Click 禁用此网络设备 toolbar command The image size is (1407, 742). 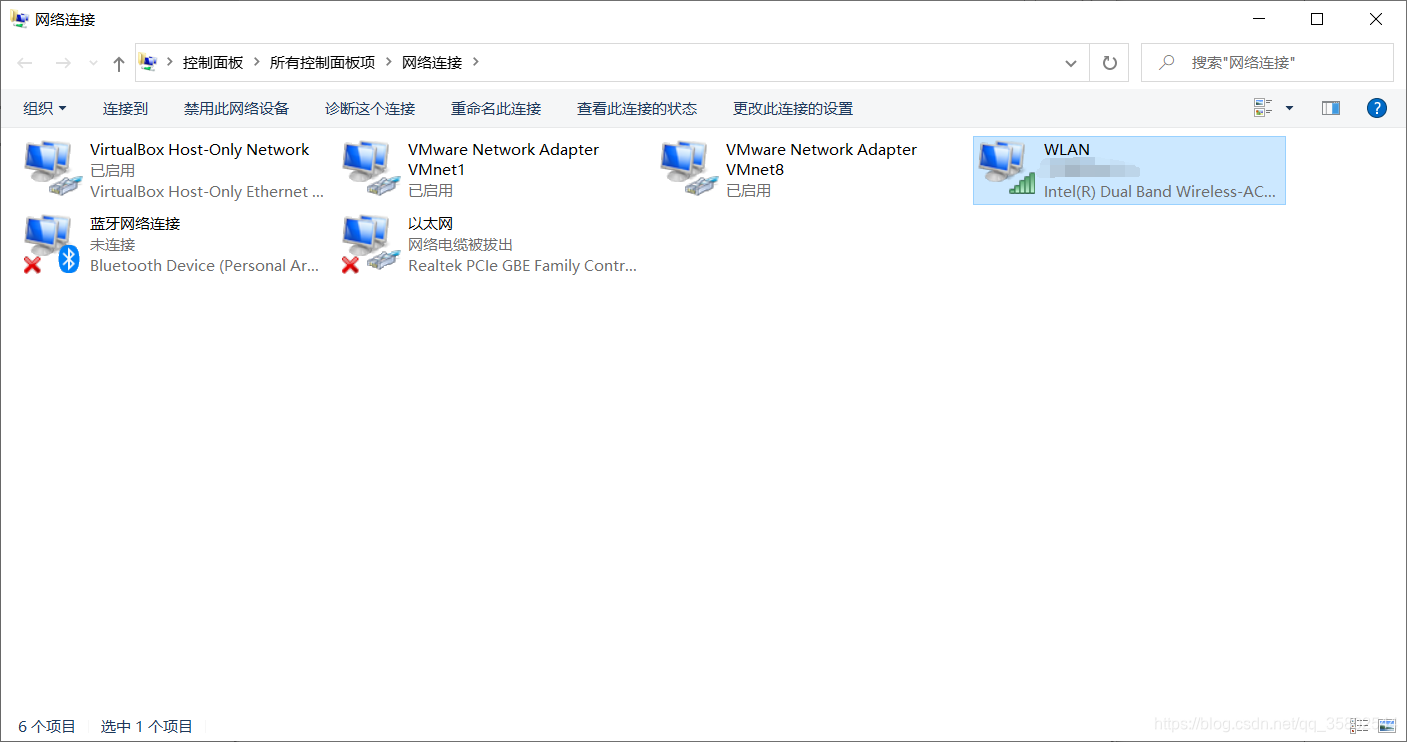[x=236, y=108]
